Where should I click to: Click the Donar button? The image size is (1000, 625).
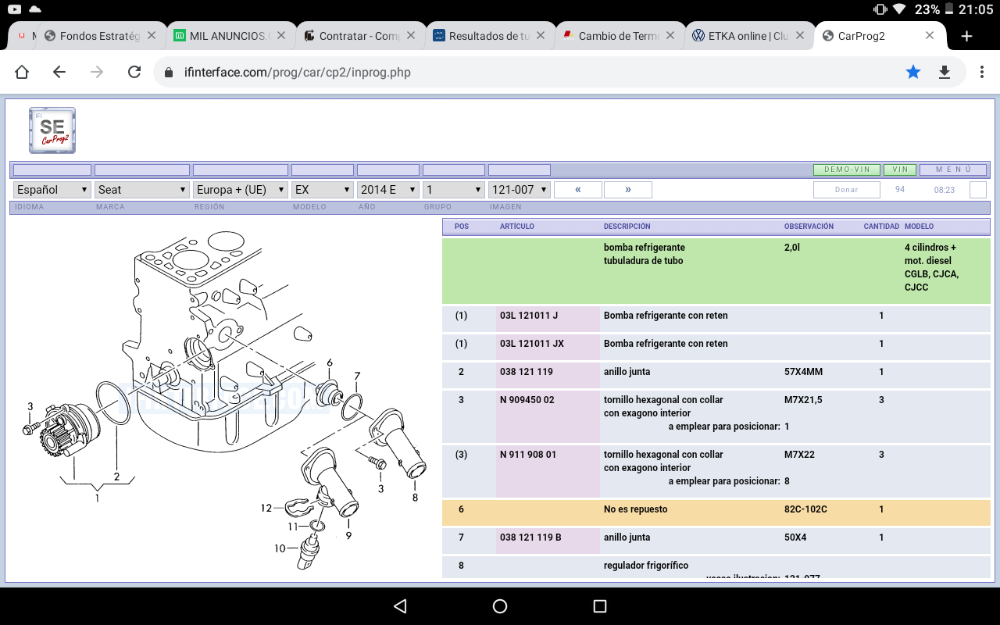click(x=846, y=189)
